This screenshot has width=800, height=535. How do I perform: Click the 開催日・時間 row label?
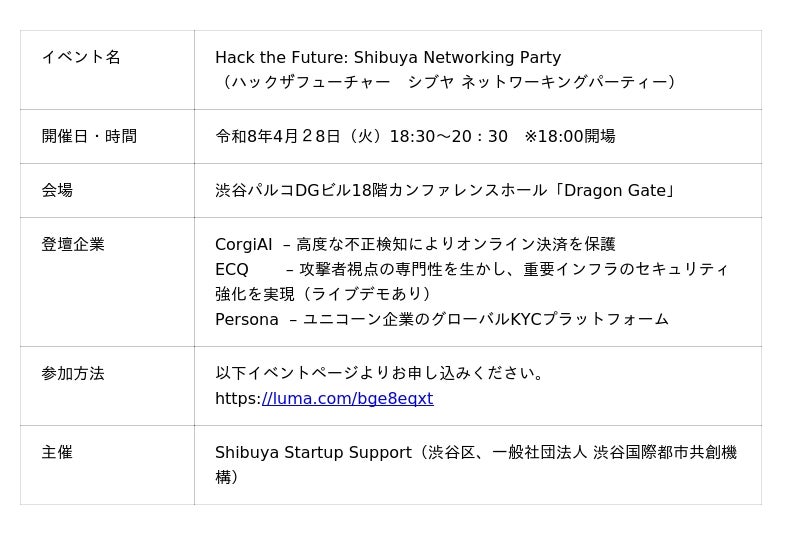click(x=89, y=136)
